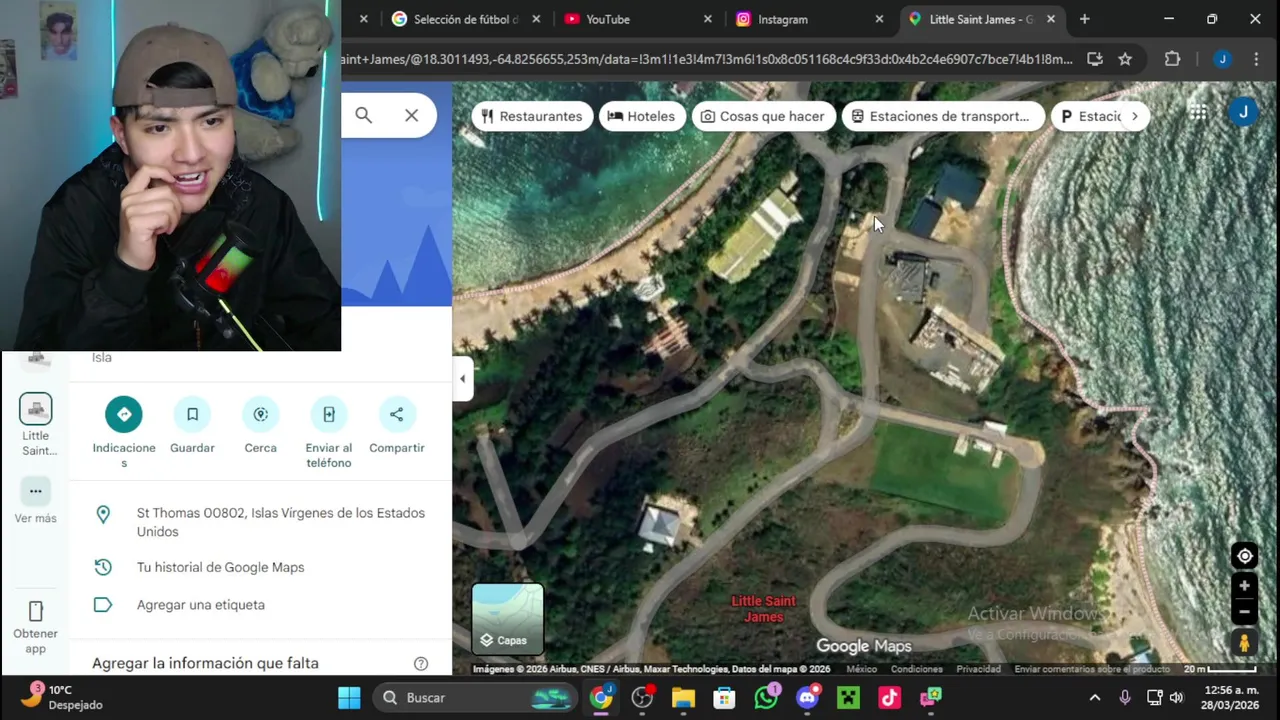
Task: Select the Cosas que hacer chip
Action: tap(763, 116)
